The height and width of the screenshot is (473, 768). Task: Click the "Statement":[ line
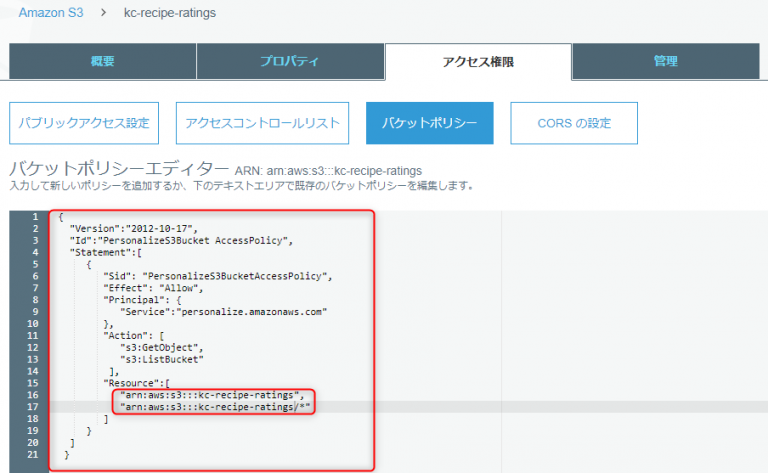[105, 252]
